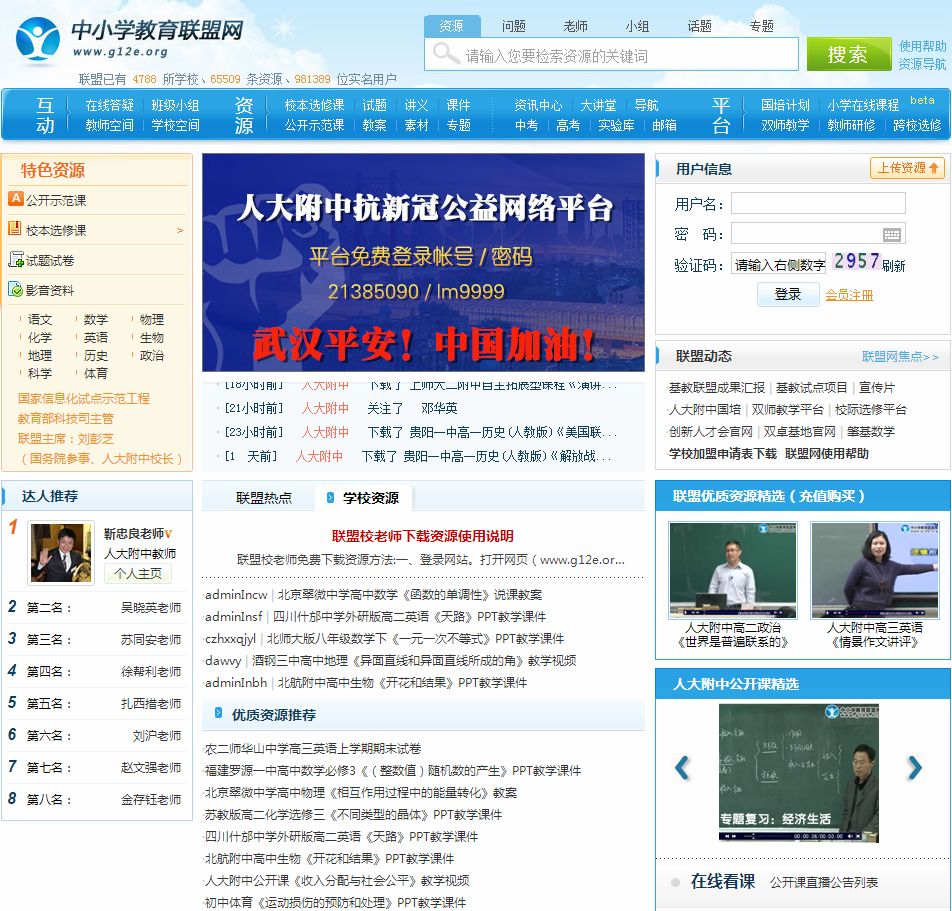Focus the 验证码 input field
952x911 pixels.
(778, 263)
